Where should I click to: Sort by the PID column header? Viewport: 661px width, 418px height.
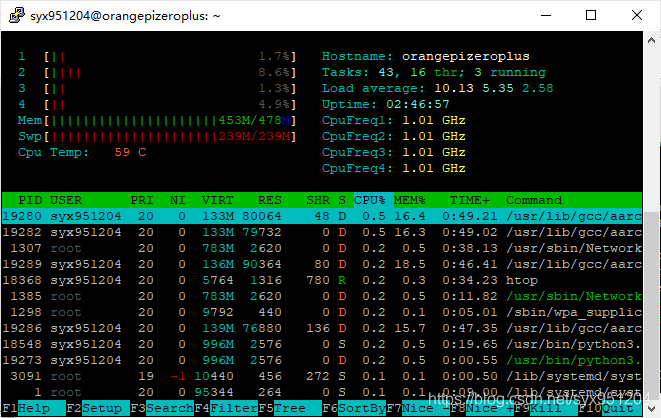(30, 200)
